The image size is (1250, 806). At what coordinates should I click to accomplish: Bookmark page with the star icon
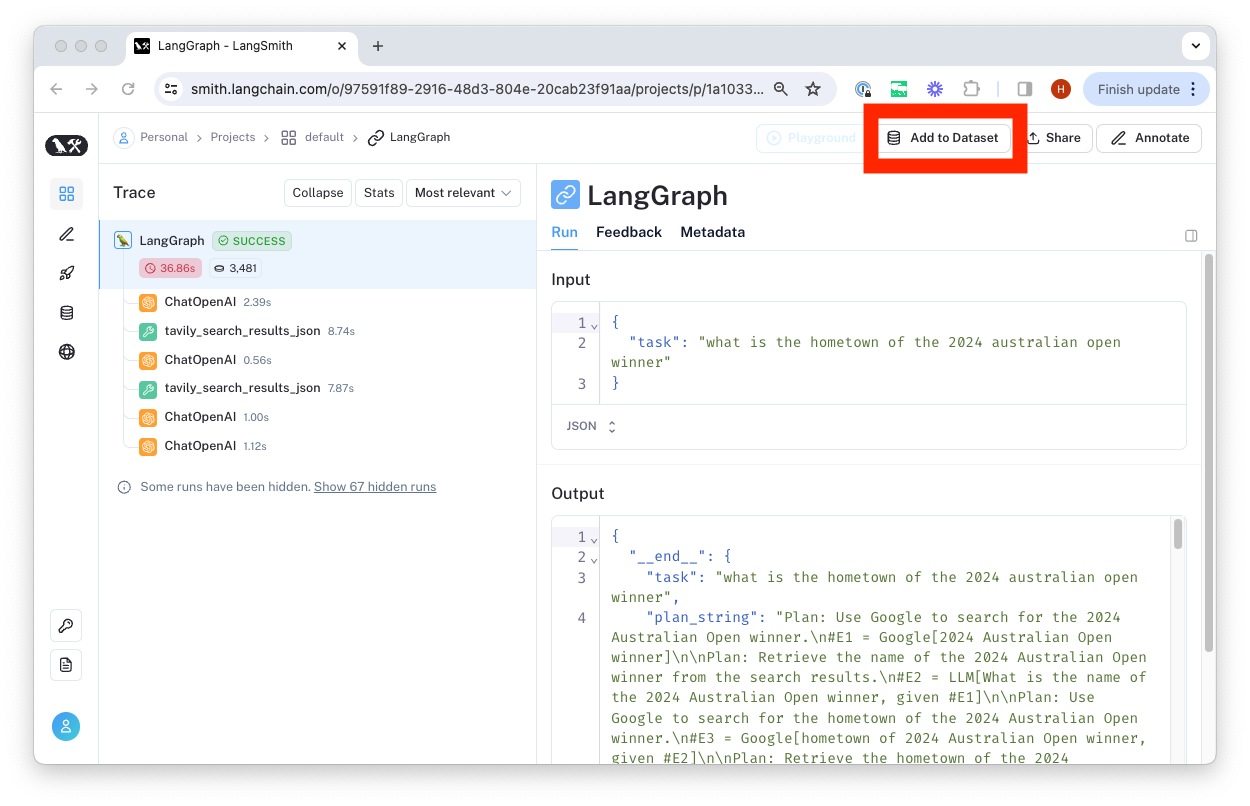coord(813,89)
